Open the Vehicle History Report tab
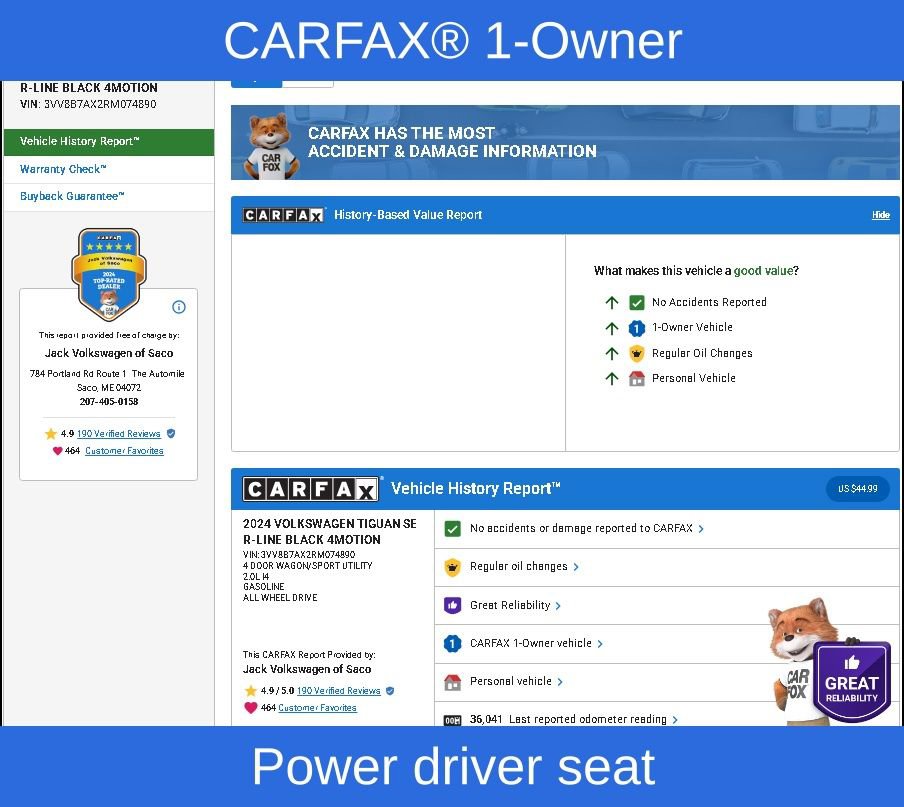904x807 pixels. 108,142
